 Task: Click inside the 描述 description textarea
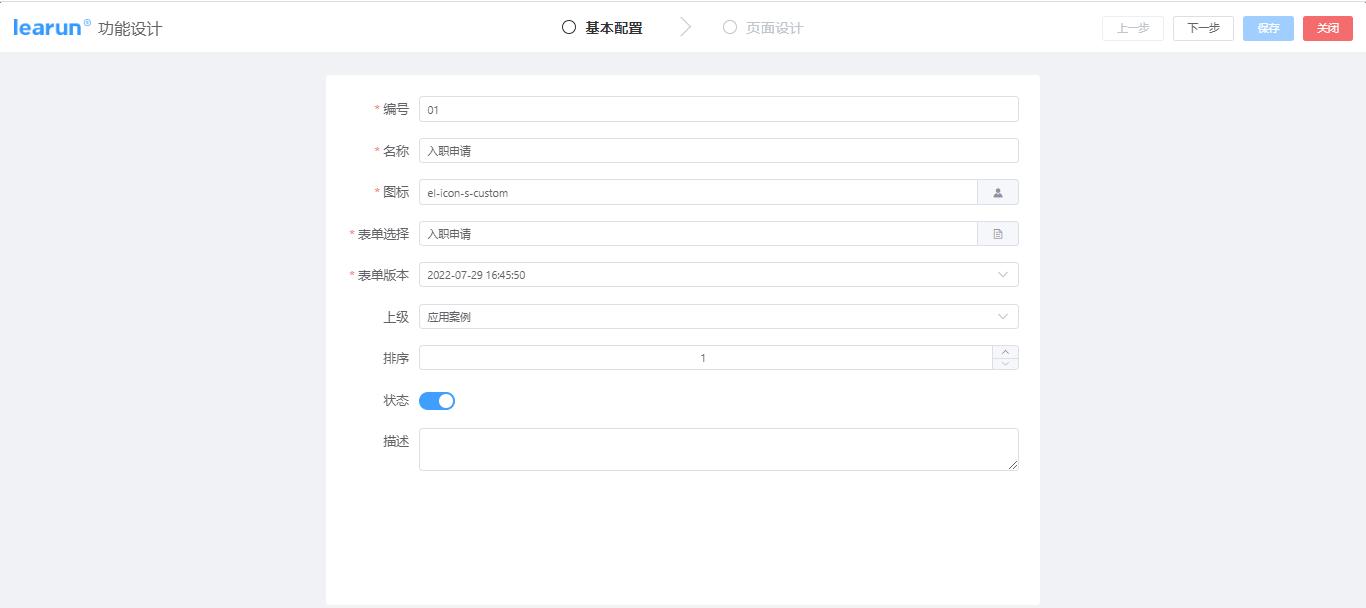coord(717,447)
